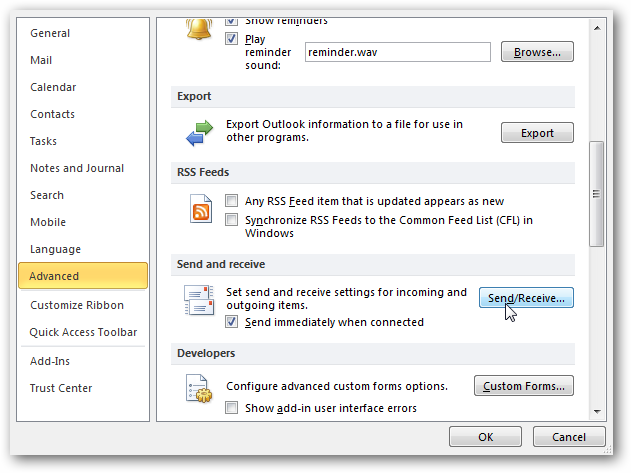Enable Any RSS Feed item appears as new
Viewport: 631px width, 473px height.
pyautogui.click(x=232, y=201)
